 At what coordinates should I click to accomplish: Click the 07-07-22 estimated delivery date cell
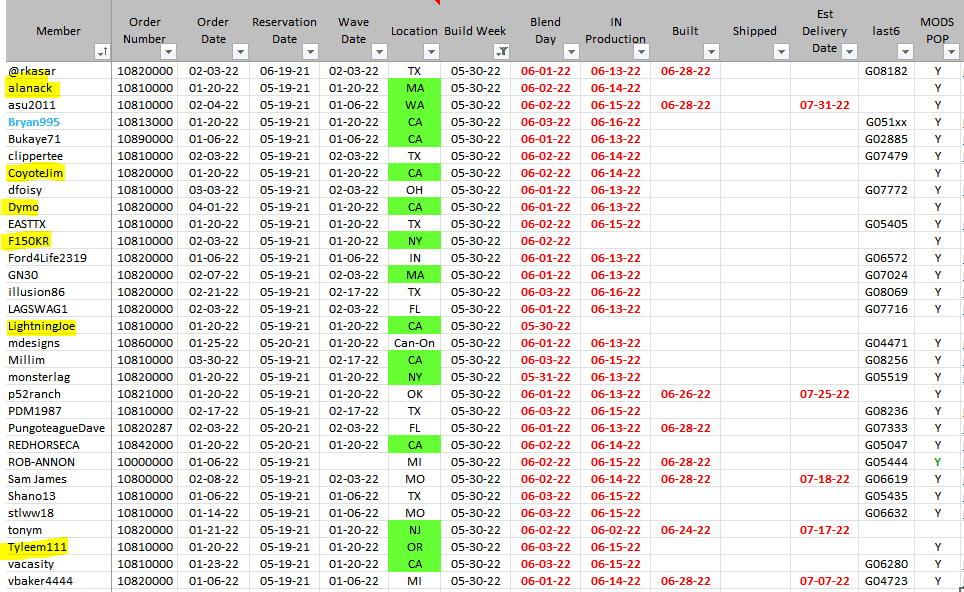coord(824,581)
